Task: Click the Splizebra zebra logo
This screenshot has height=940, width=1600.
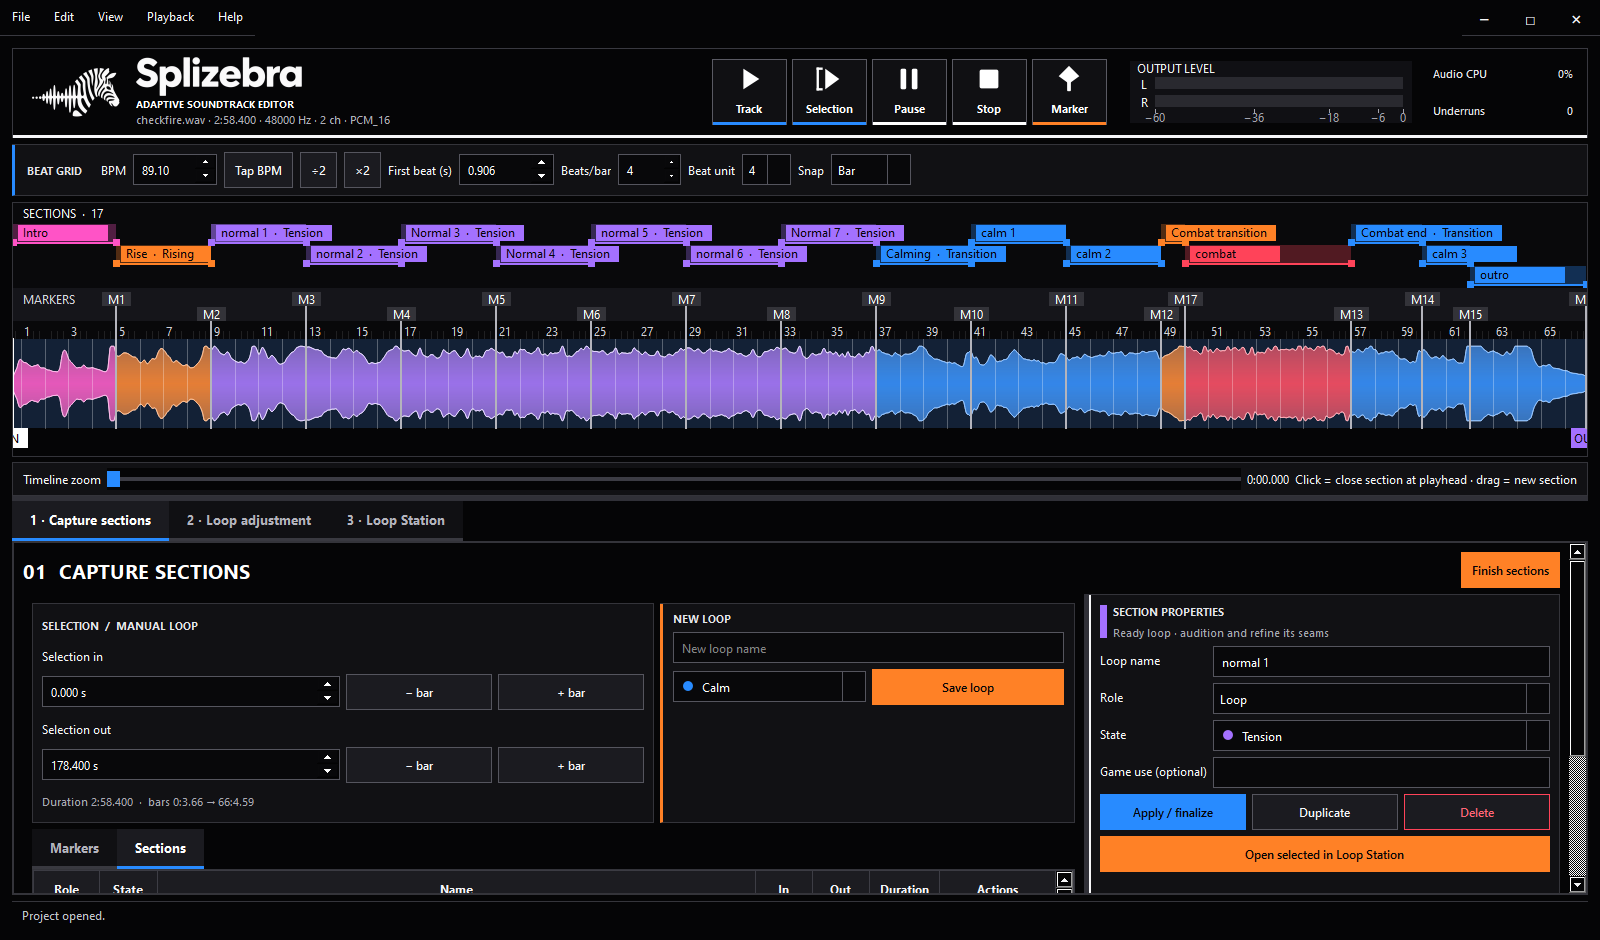Action: [77, 92]
